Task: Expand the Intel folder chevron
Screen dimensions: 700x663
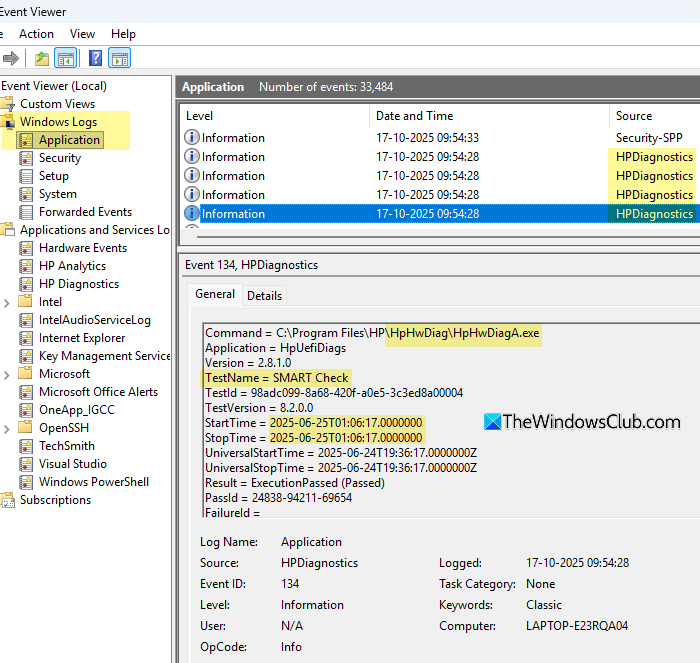Action: click(x=6, y=303)
